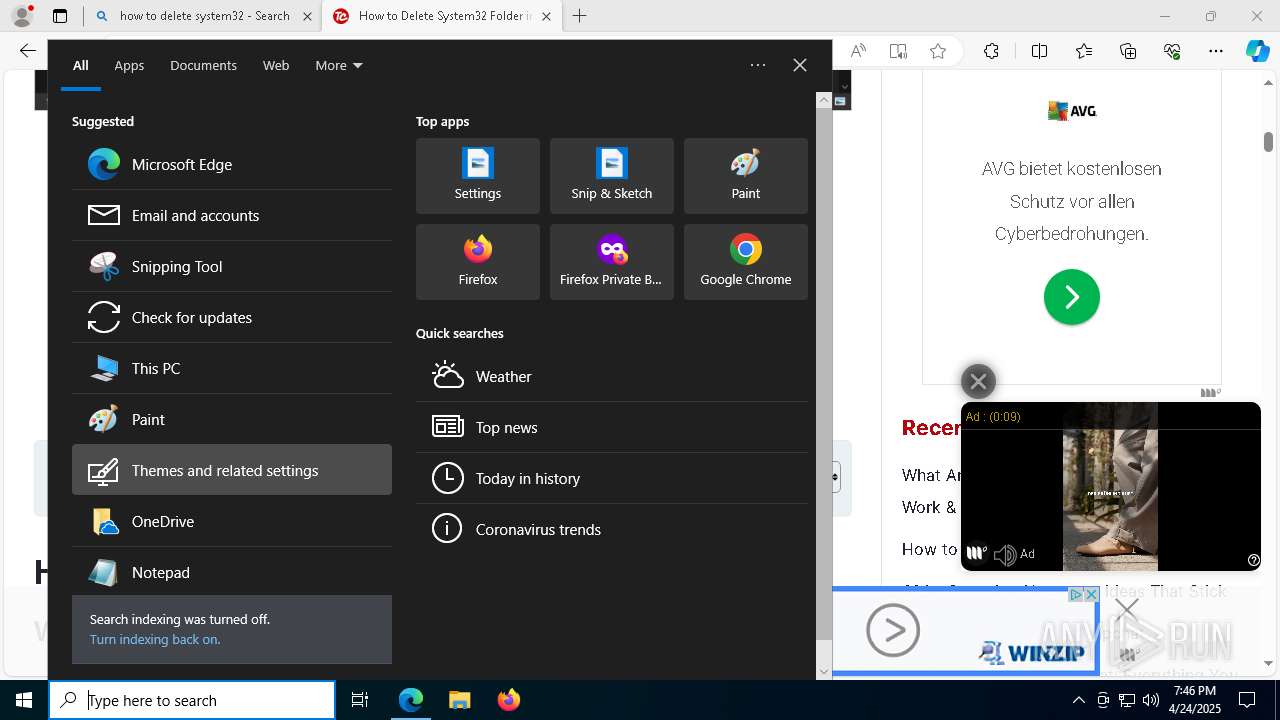1280x720 pixels.
Task: Close the WinZip banner ad
Action: [1091, 594]
